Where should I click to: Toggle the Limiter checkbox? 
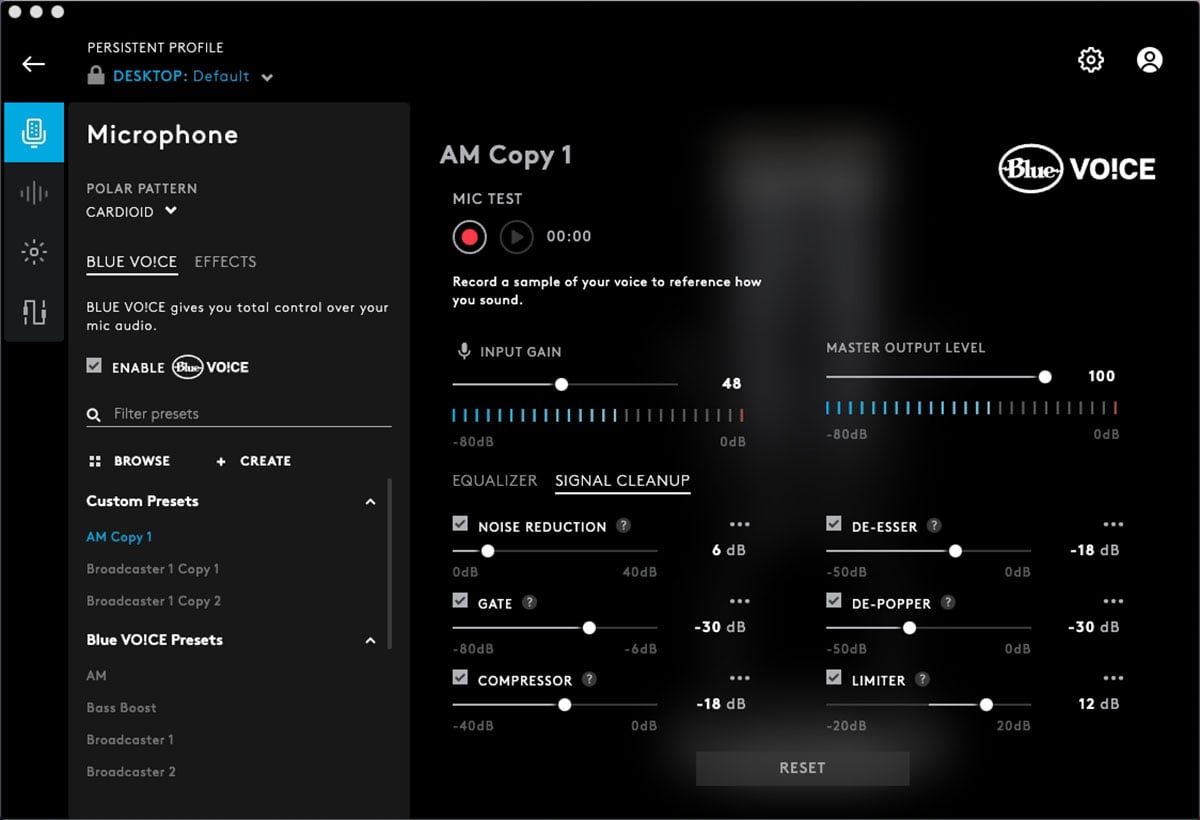(834, 678)
